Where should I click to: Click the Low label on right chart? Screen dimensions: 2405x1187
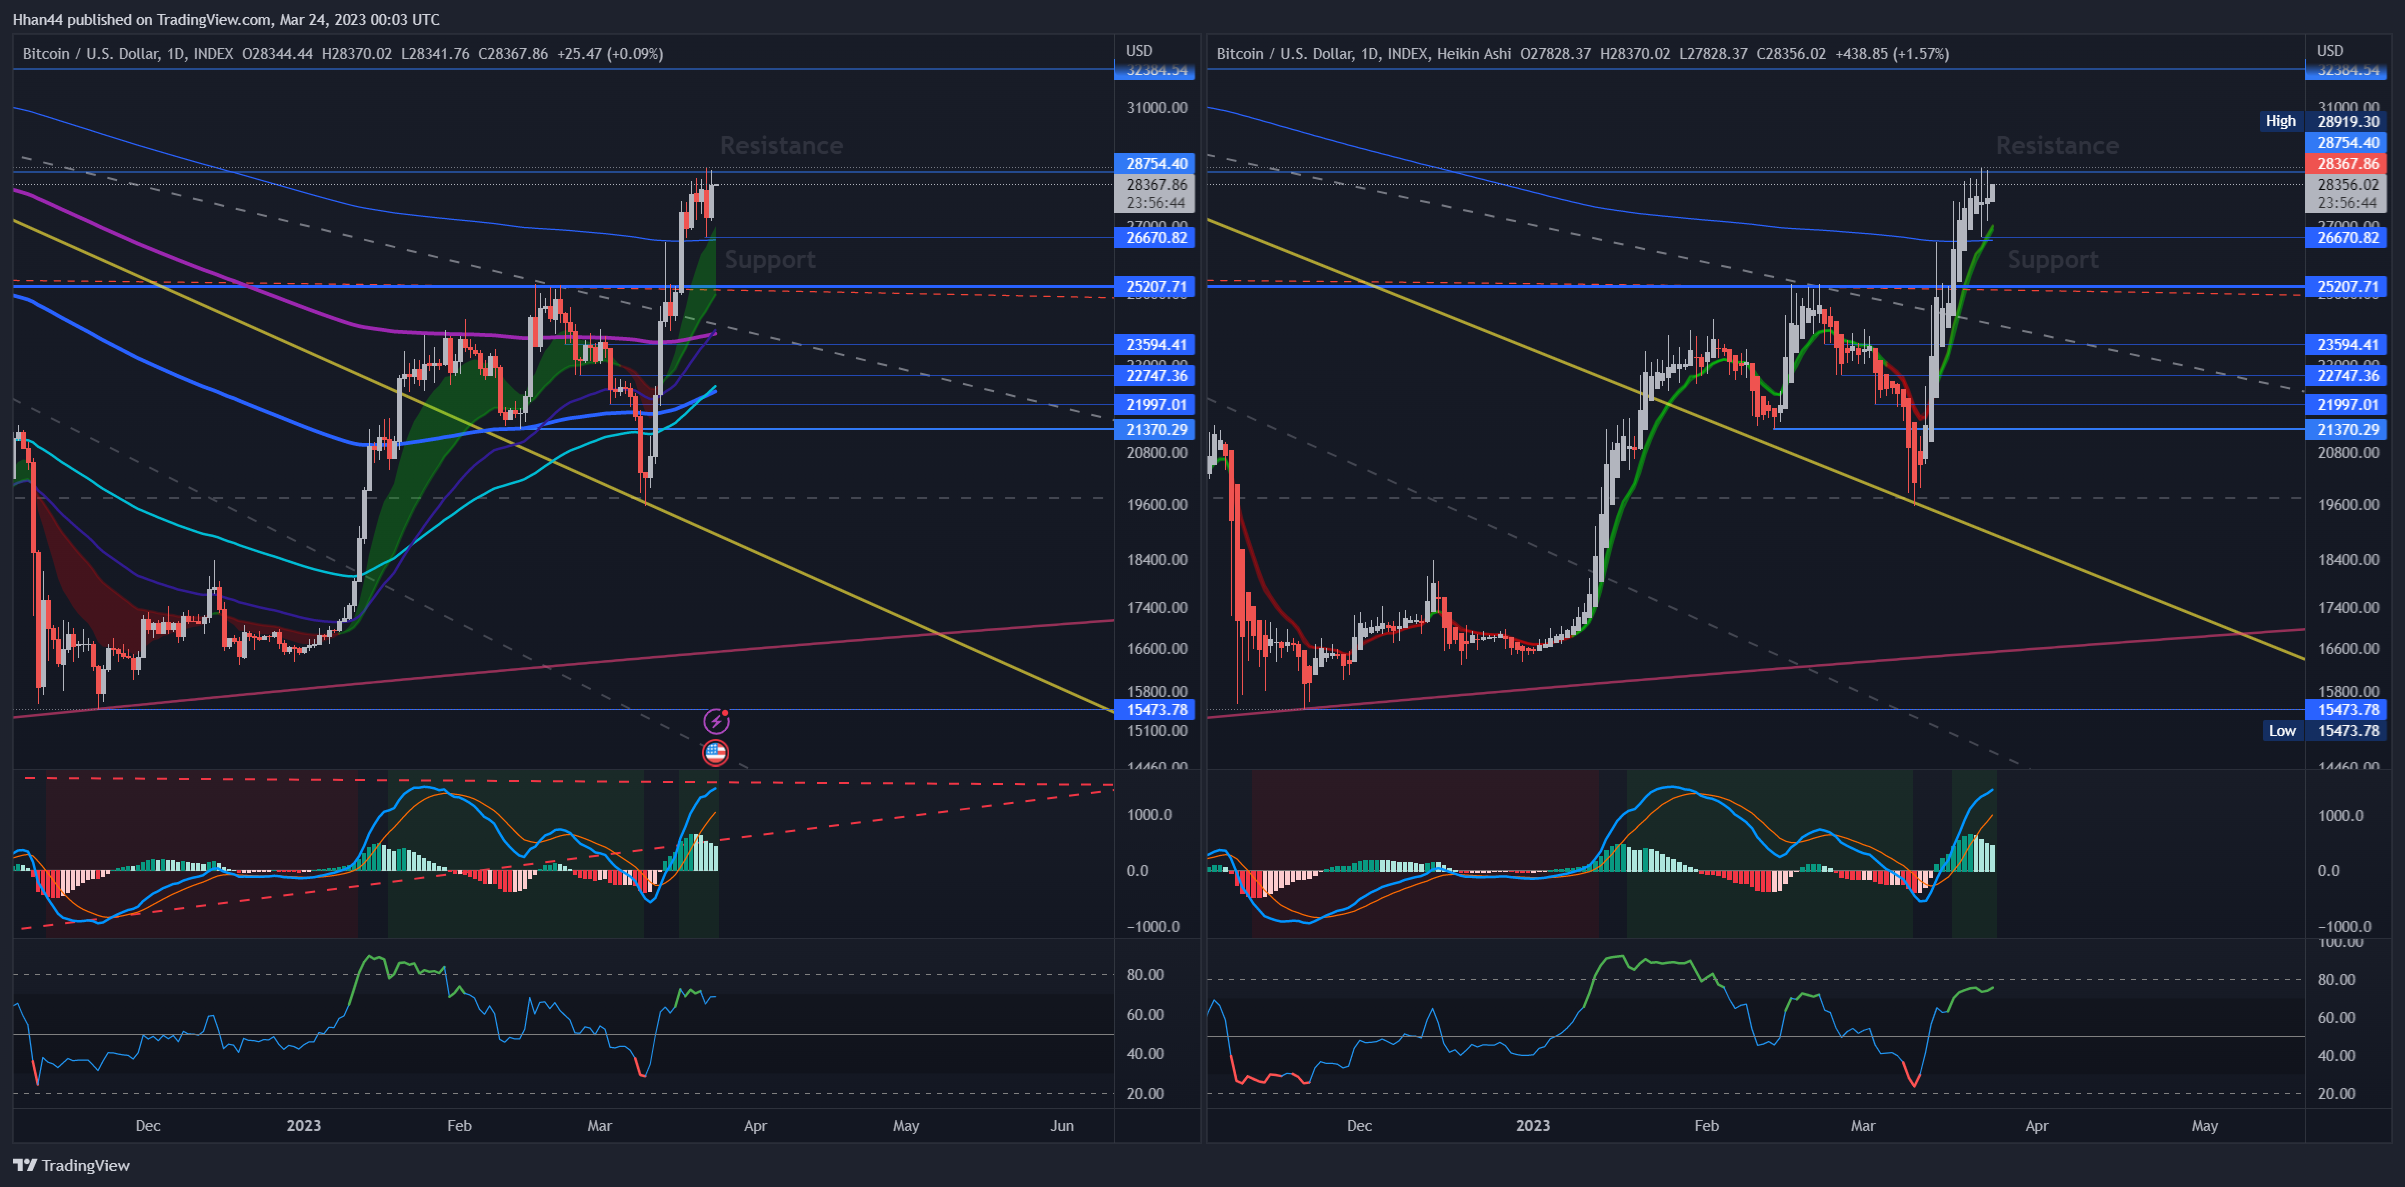point(2283,731)
